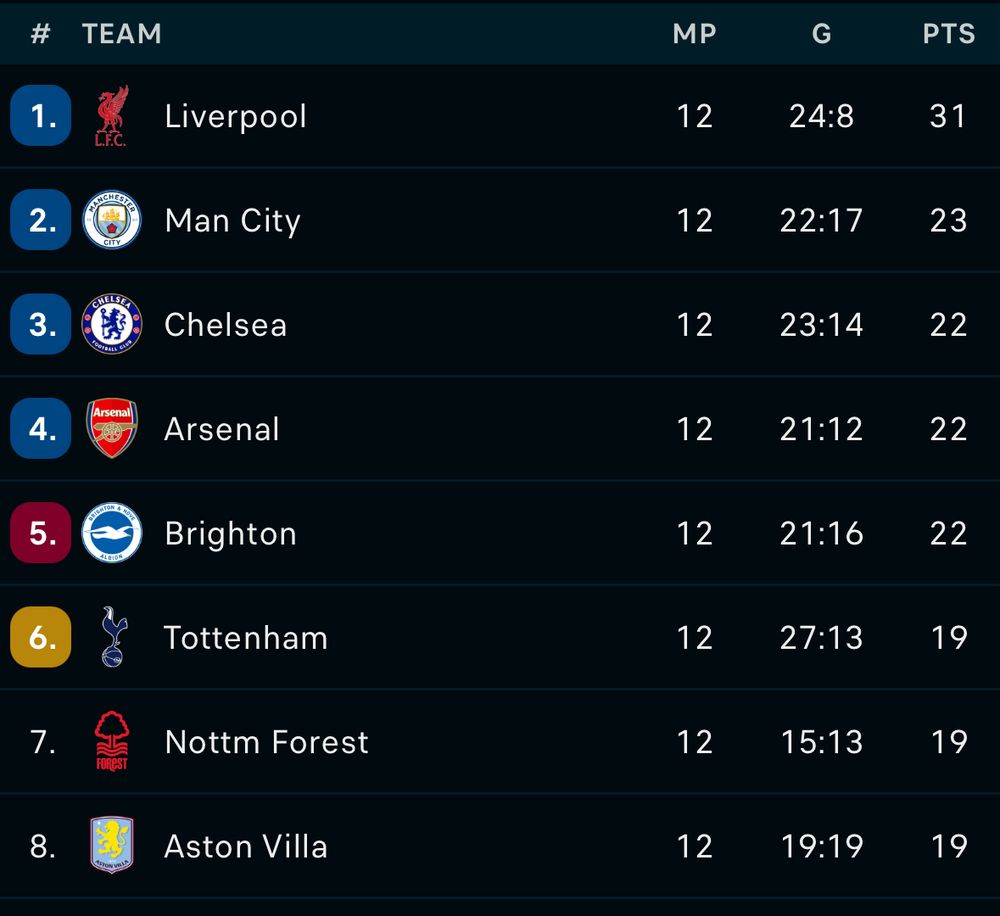Click the gold position 6 badge
Viewport: 1000px width, 916px height.
click(x=41, y=637)
